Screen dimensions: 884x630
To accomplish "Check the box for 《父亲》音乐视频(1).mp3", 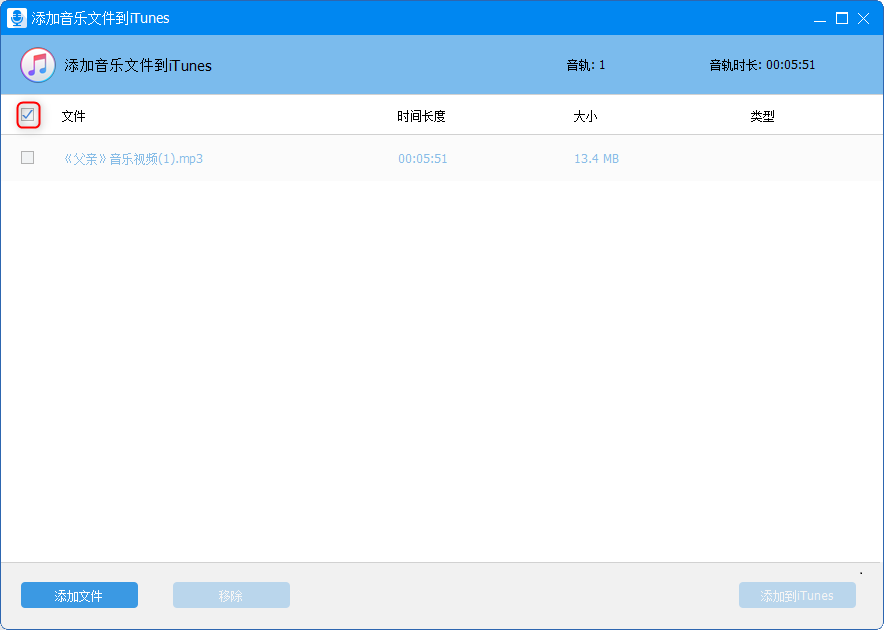I will pyautogui.click(x=28, y=157).
